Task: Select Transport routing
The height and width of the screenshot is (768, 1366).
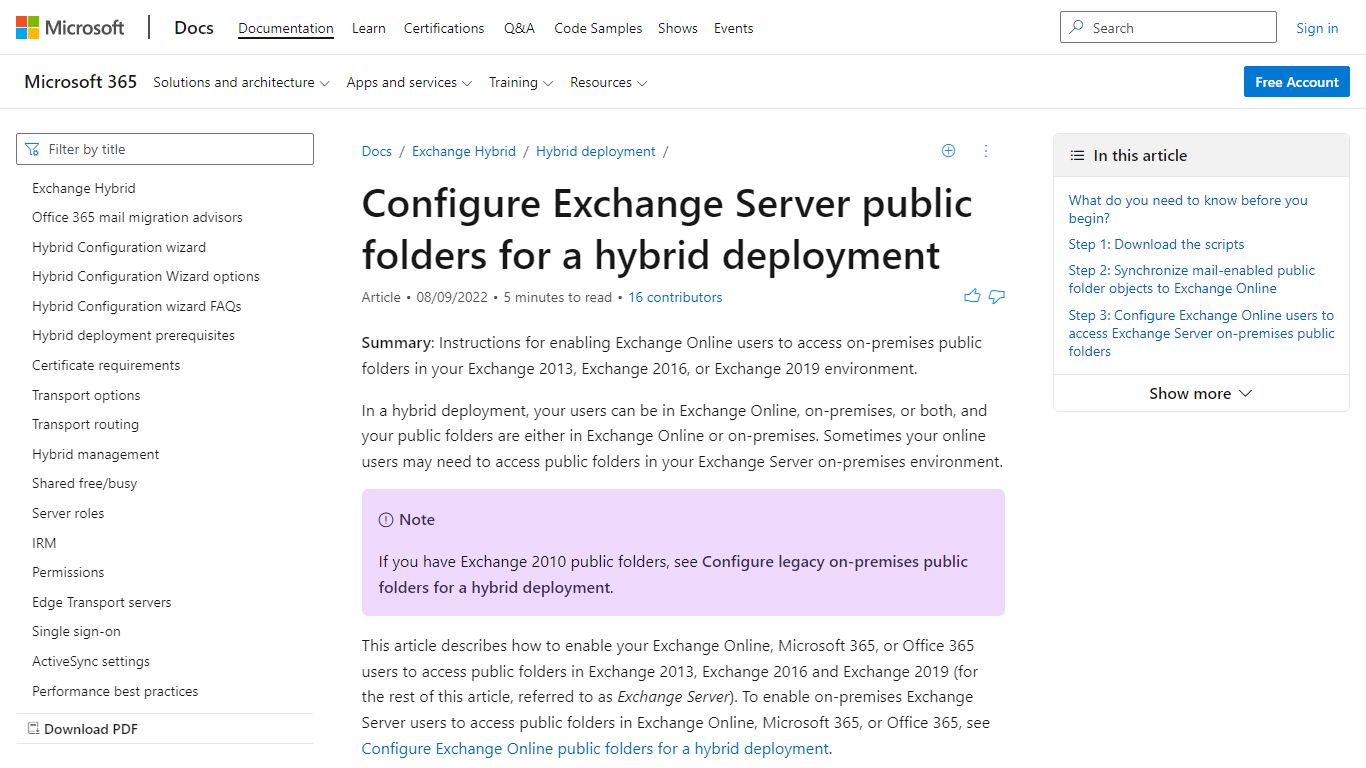Action: click(x=85, y=424)
